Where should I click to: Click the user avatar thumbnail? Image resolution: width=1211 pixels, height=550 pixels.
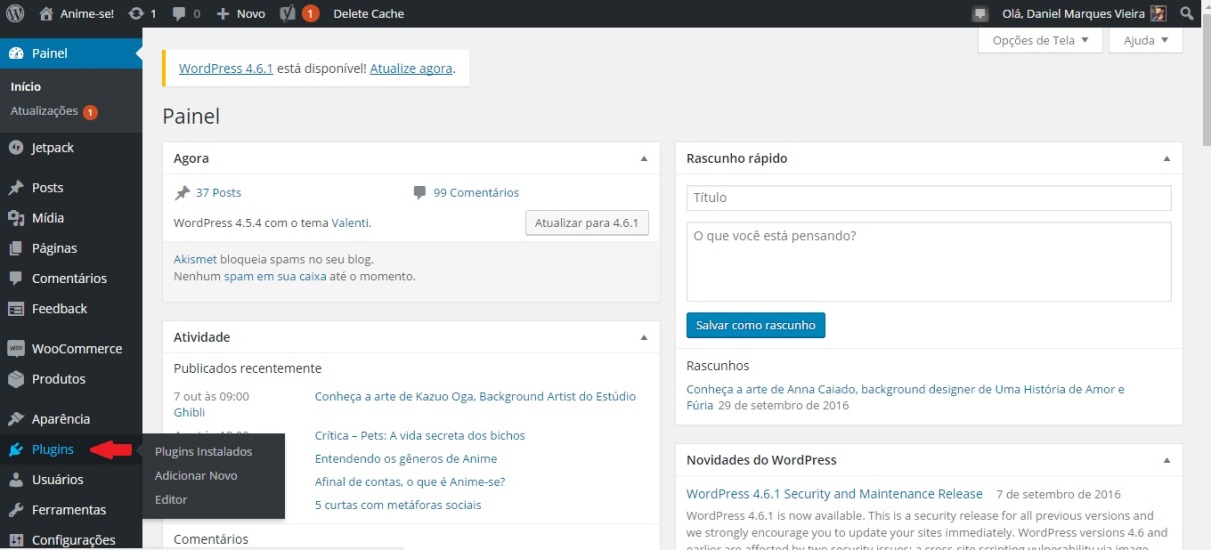click(x=1158, y=14)
